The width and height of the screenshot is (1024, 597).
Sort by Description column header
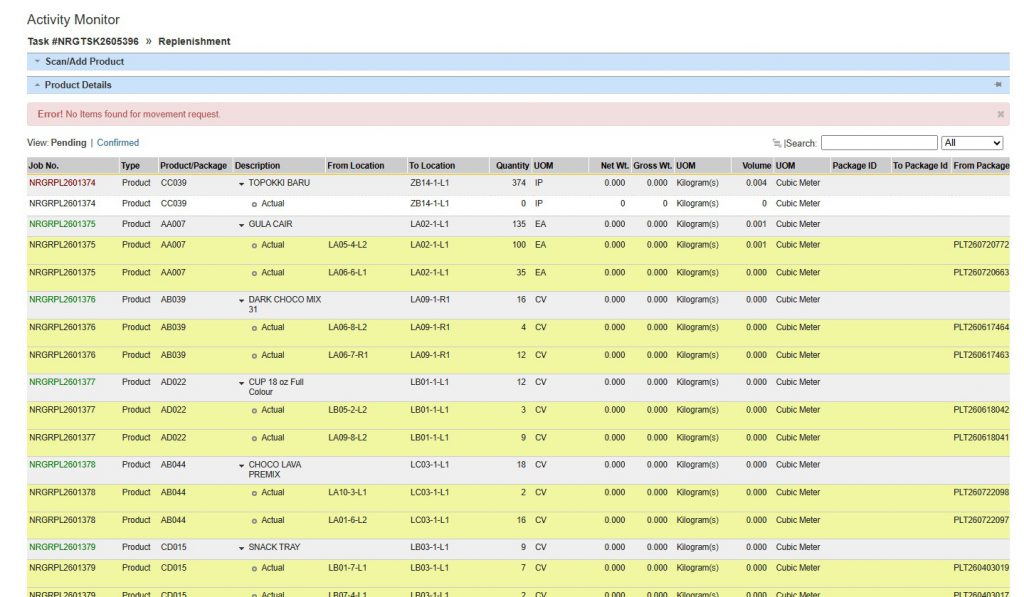tap(257, 166)
